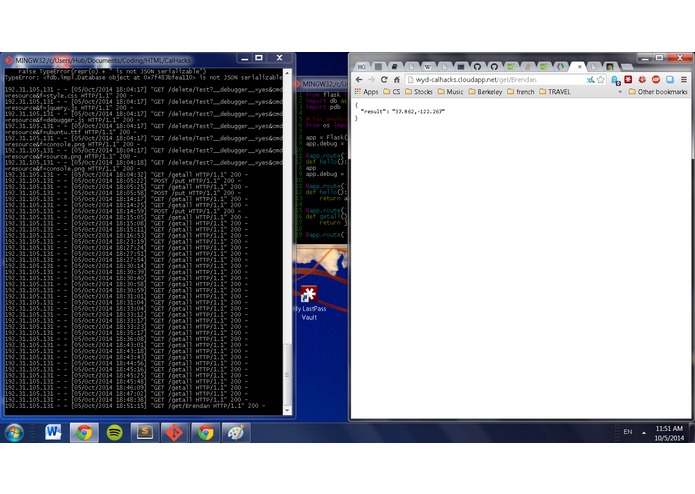Open the Berkeley bookmarks folder
695x494 pixels.
(x=485, y=92)
